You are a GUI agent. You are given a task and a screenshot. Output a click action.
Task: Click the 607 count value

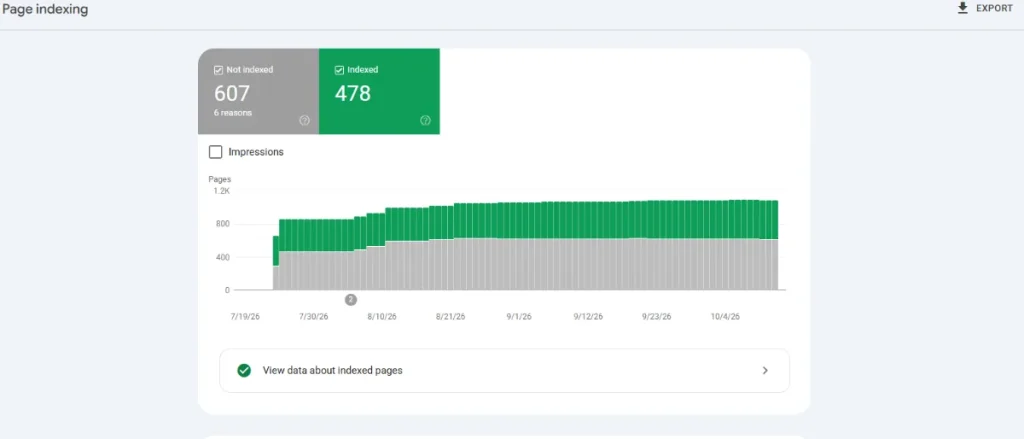coord(232,93)
